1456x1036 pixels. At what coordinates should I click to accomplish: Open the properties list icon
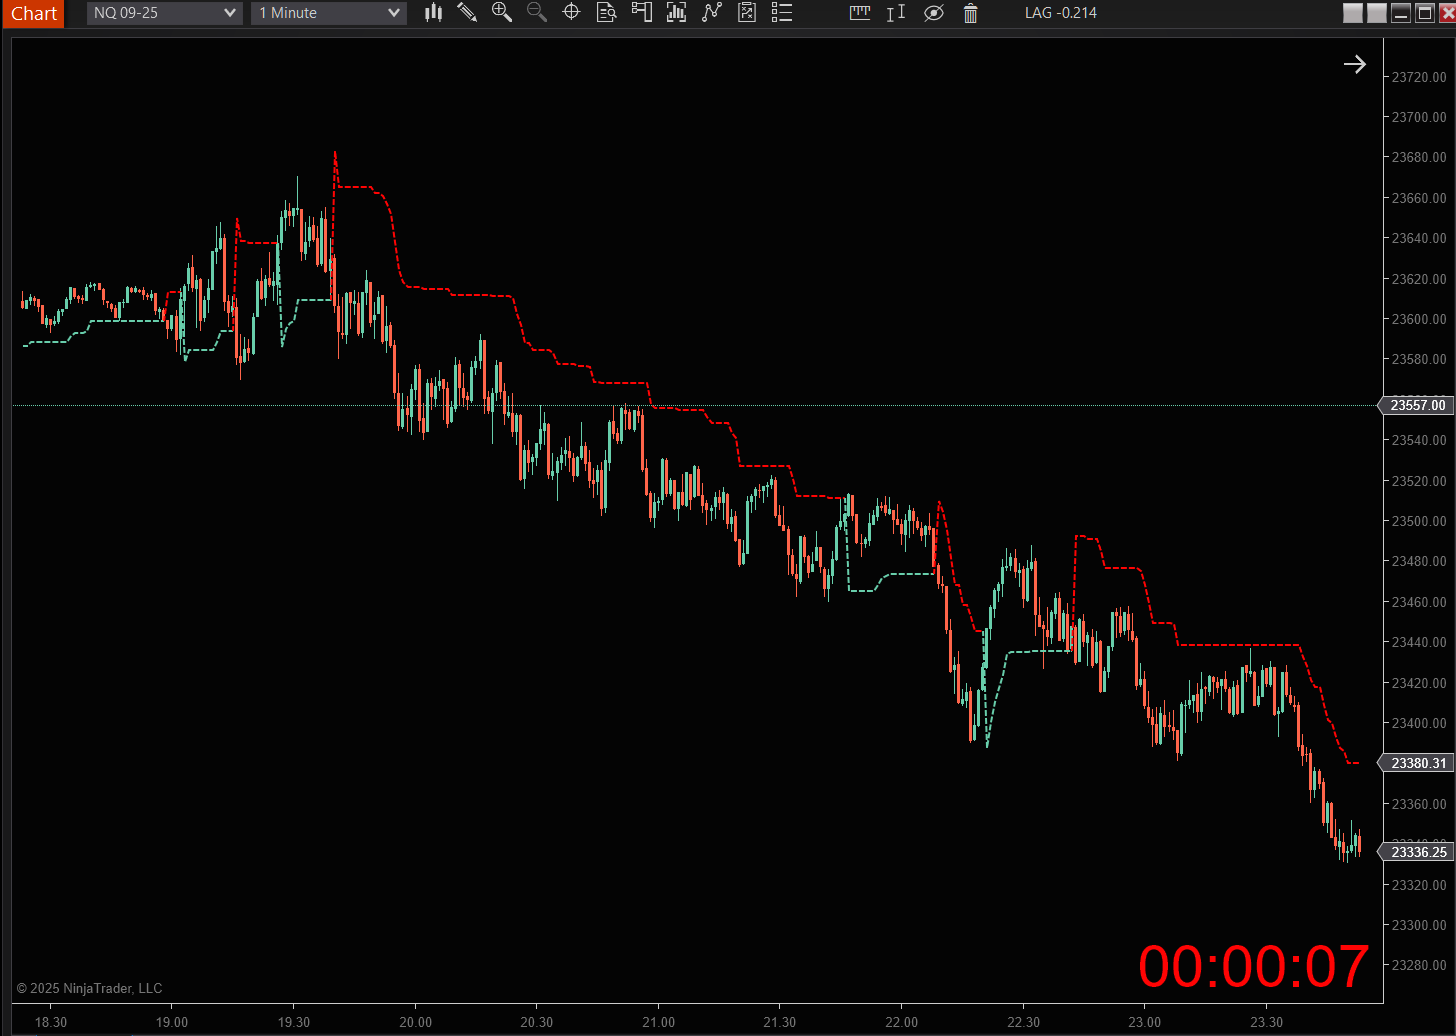[782, 13]
